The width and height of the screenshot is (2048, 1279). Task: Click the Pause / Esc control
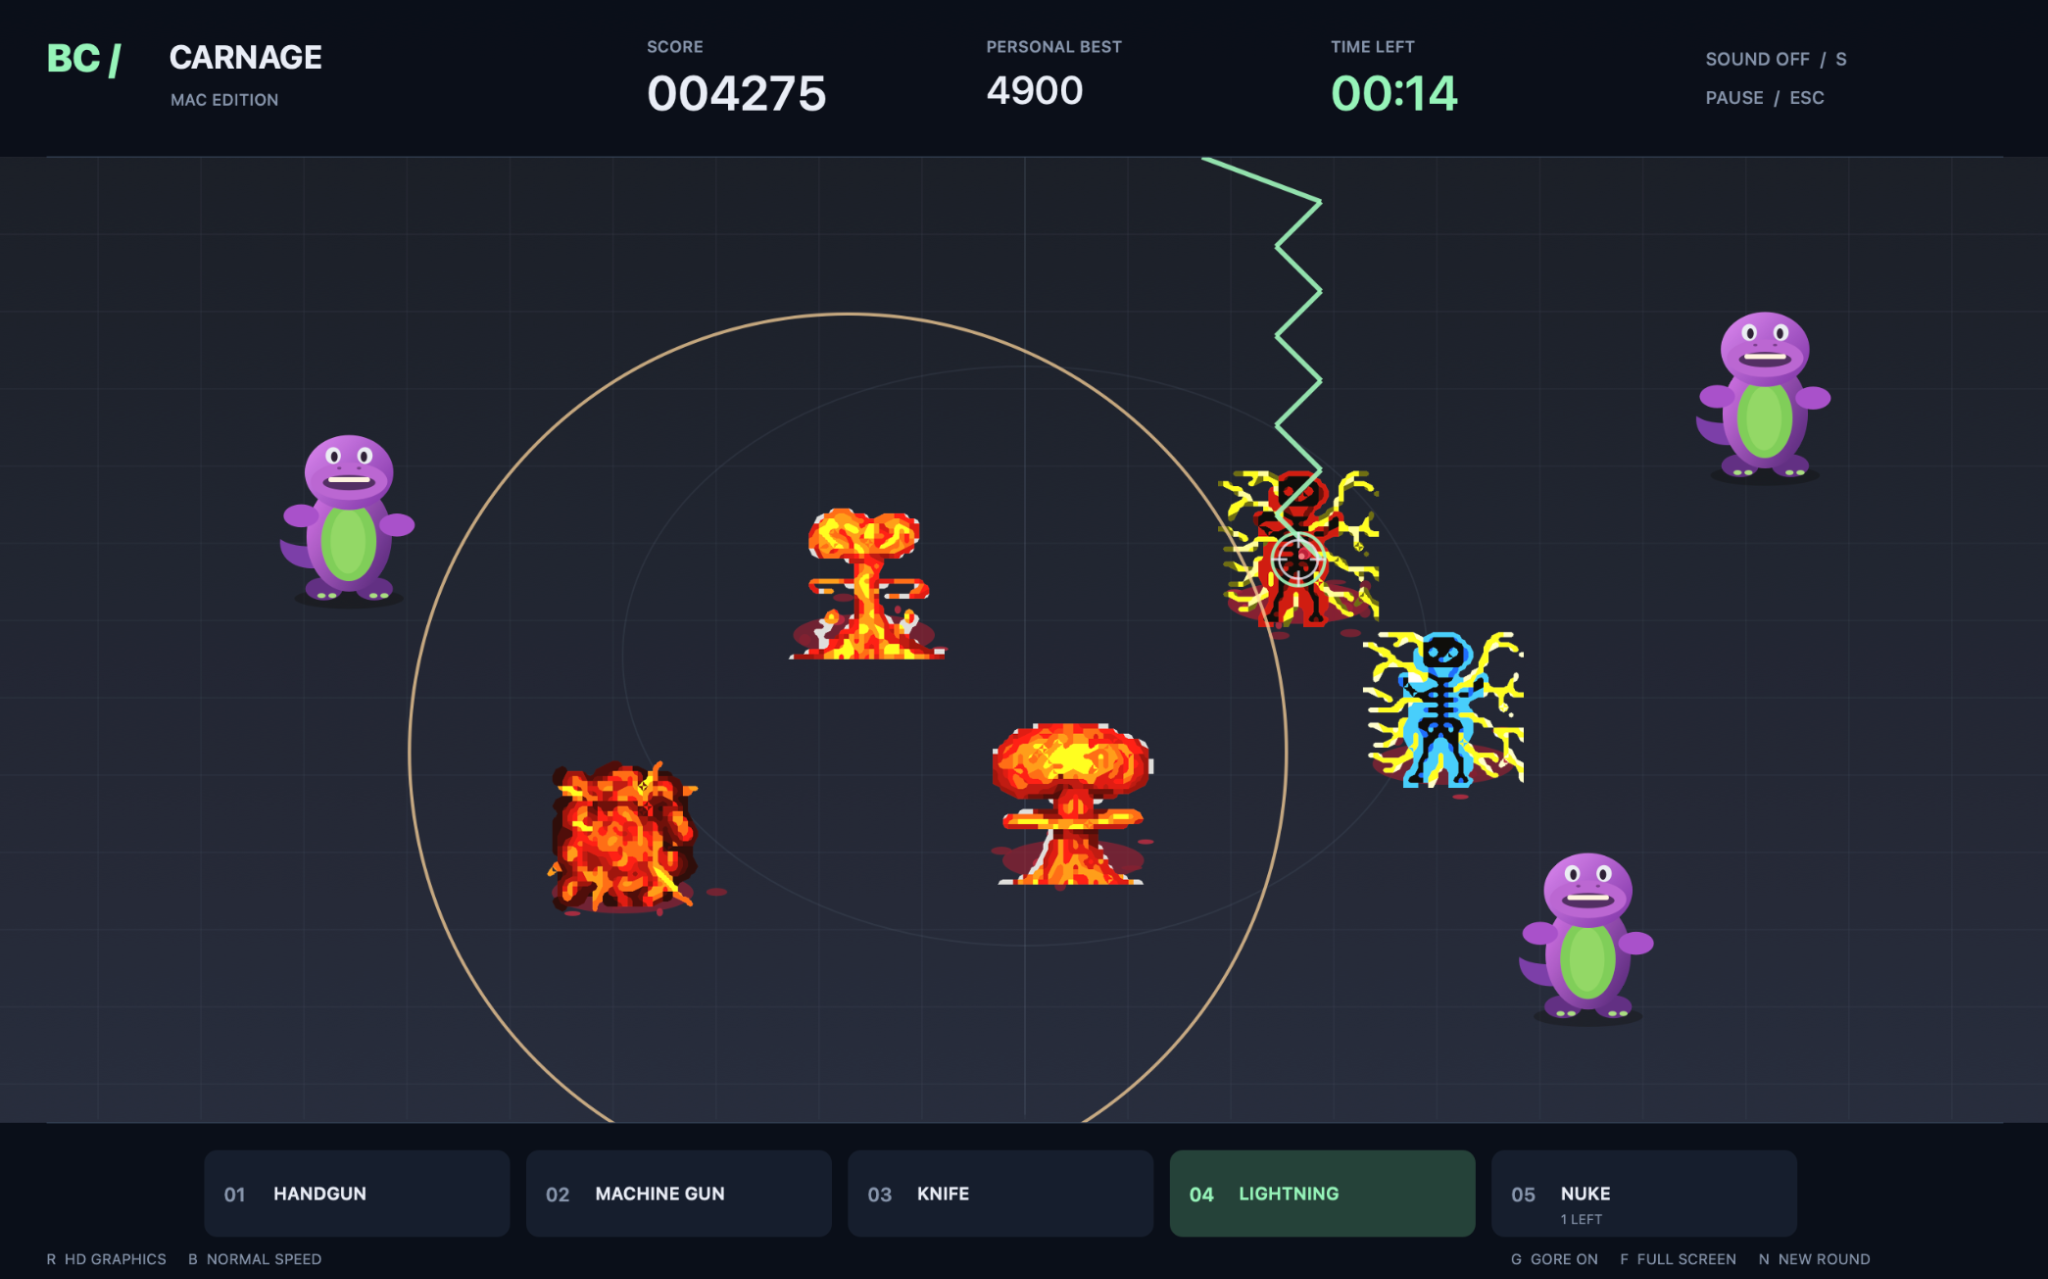coord(1765,98)
